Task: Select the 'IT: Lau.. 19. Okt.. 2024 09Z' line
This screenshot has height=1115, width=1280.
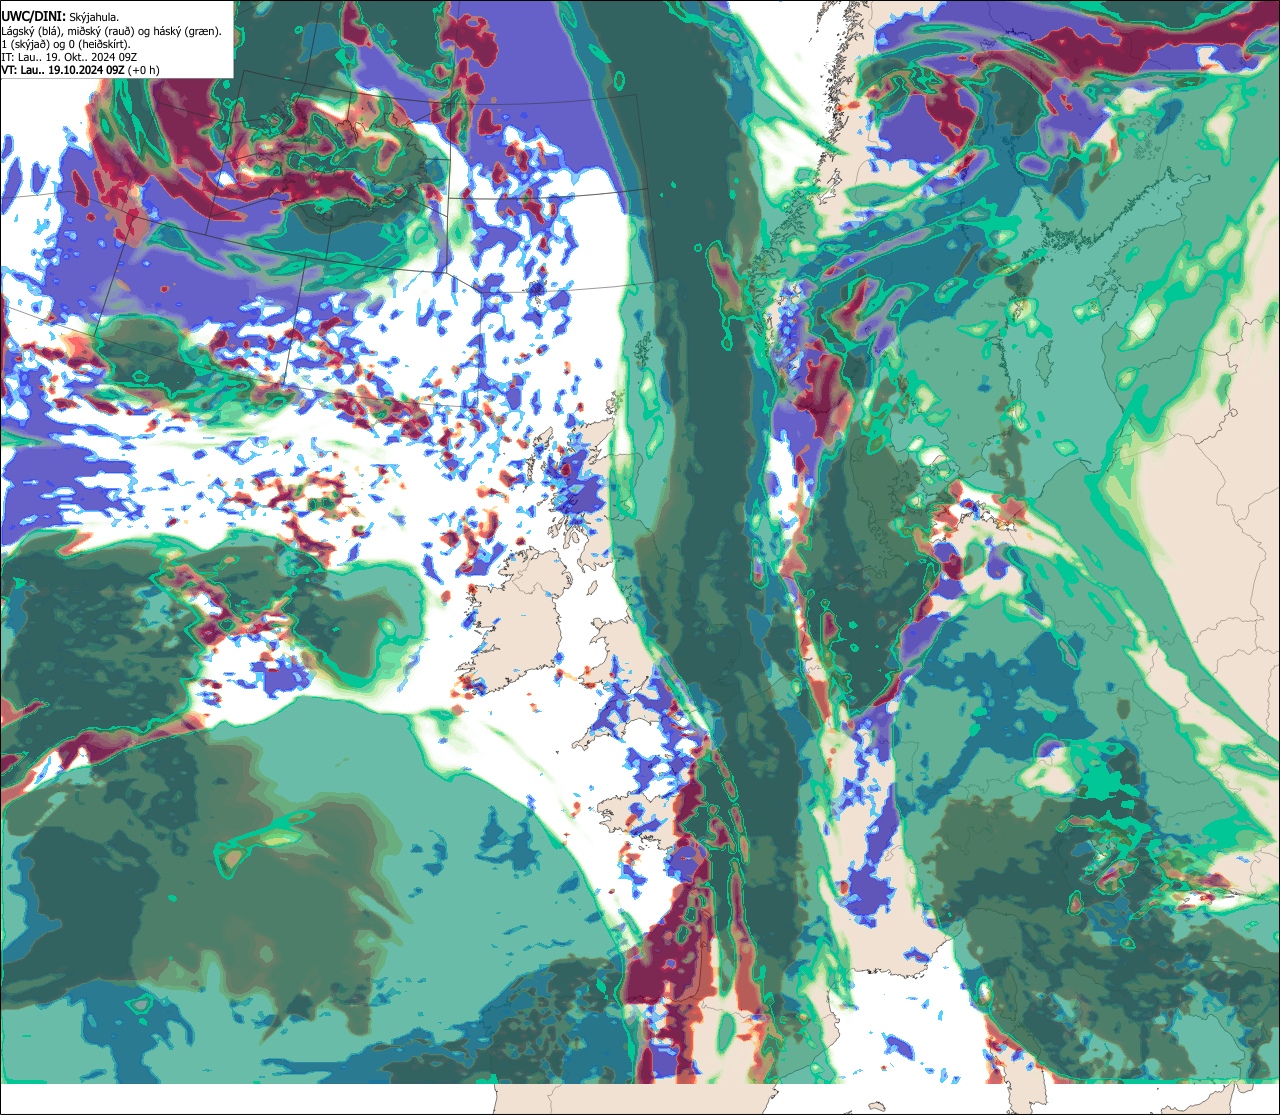Action: (x=69, y=57)
